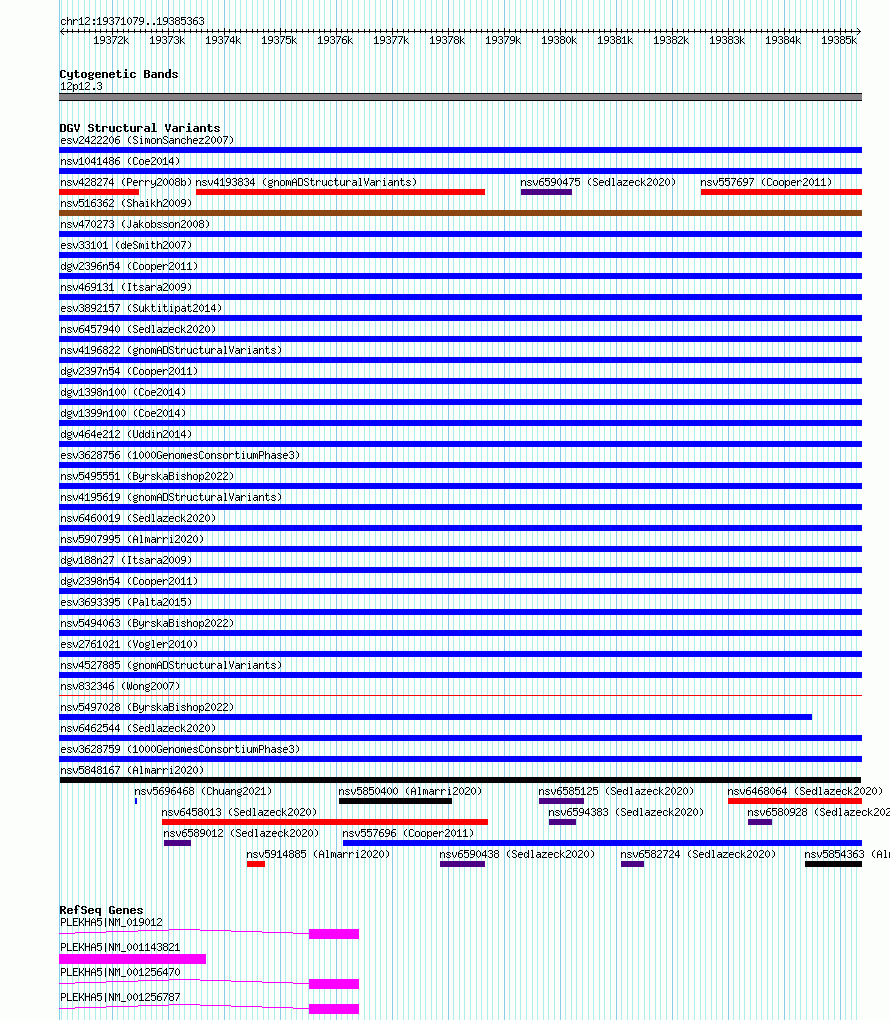This screenshot has width=890, height=1020.
Task: Open the esv2422206 SimonSanchez2007 variant
Action: click(x=147, y=140)
